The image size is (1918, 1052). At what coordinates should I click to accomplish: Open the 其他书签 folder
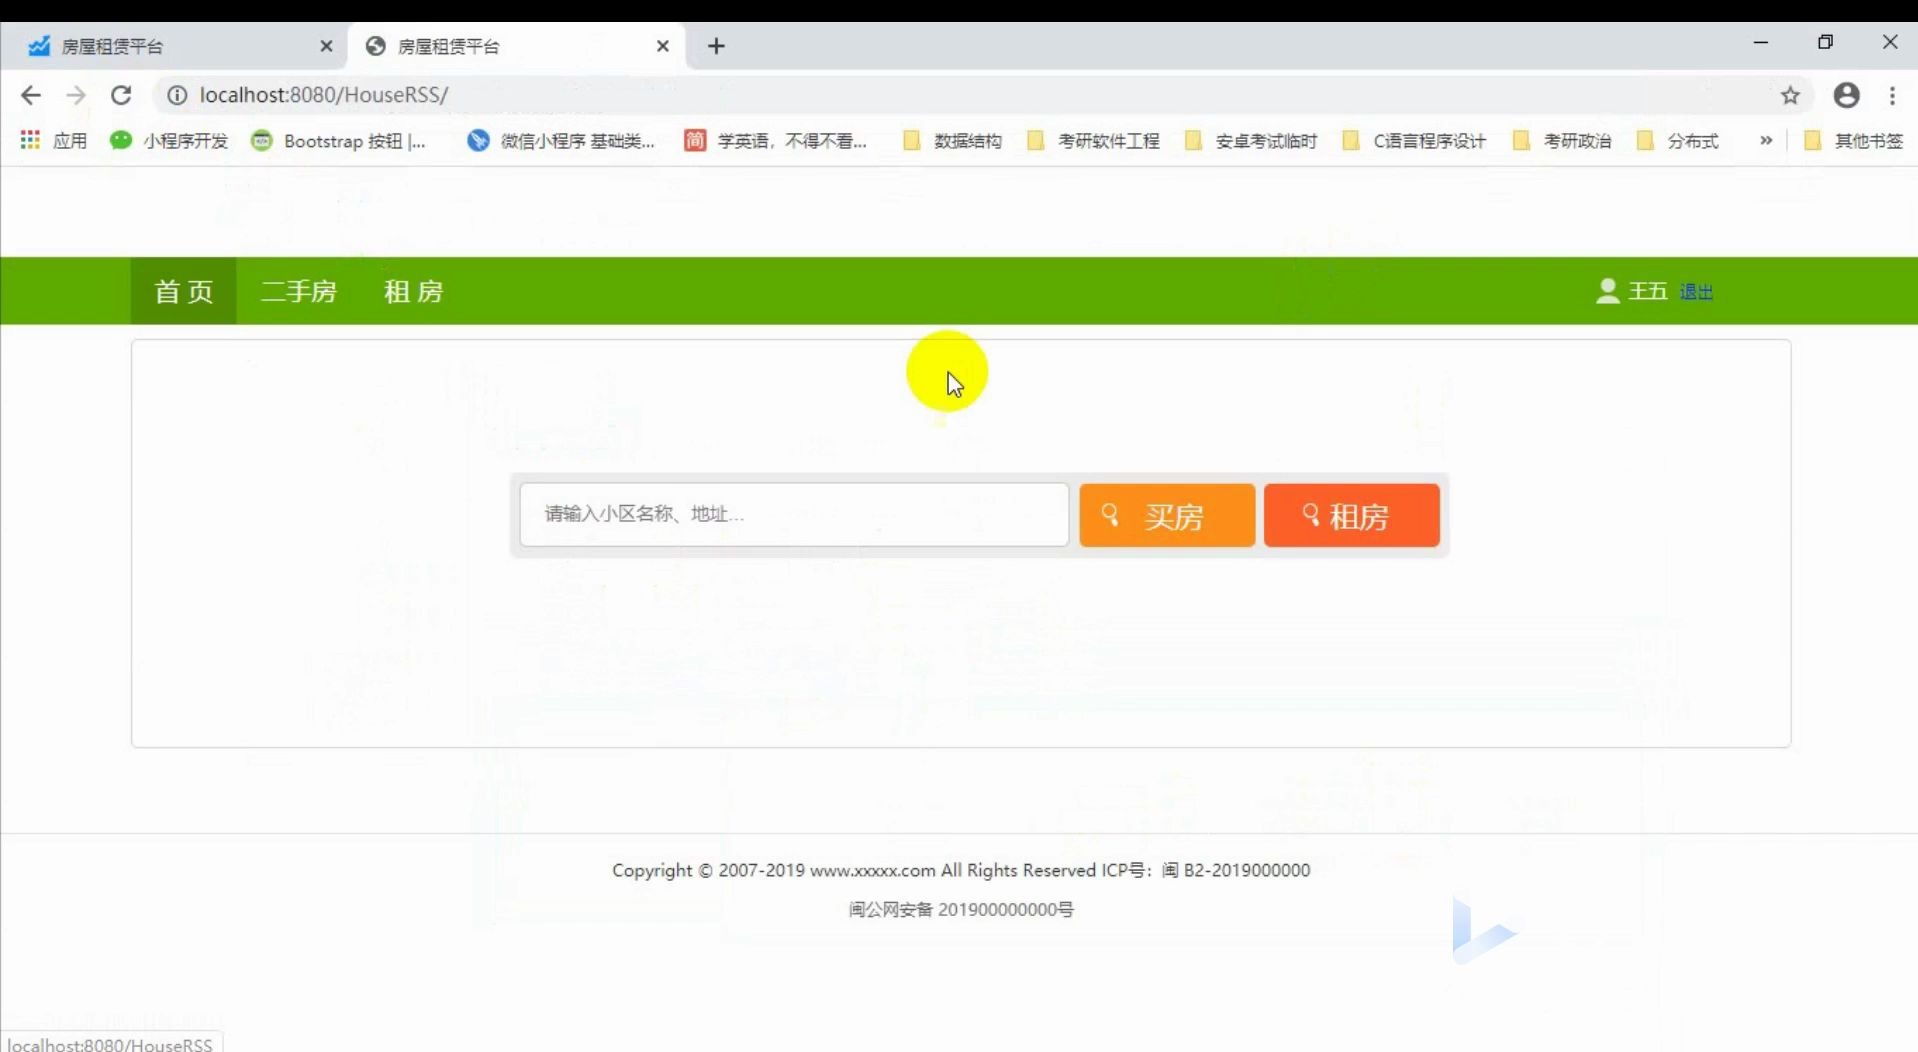[1853, 141]
